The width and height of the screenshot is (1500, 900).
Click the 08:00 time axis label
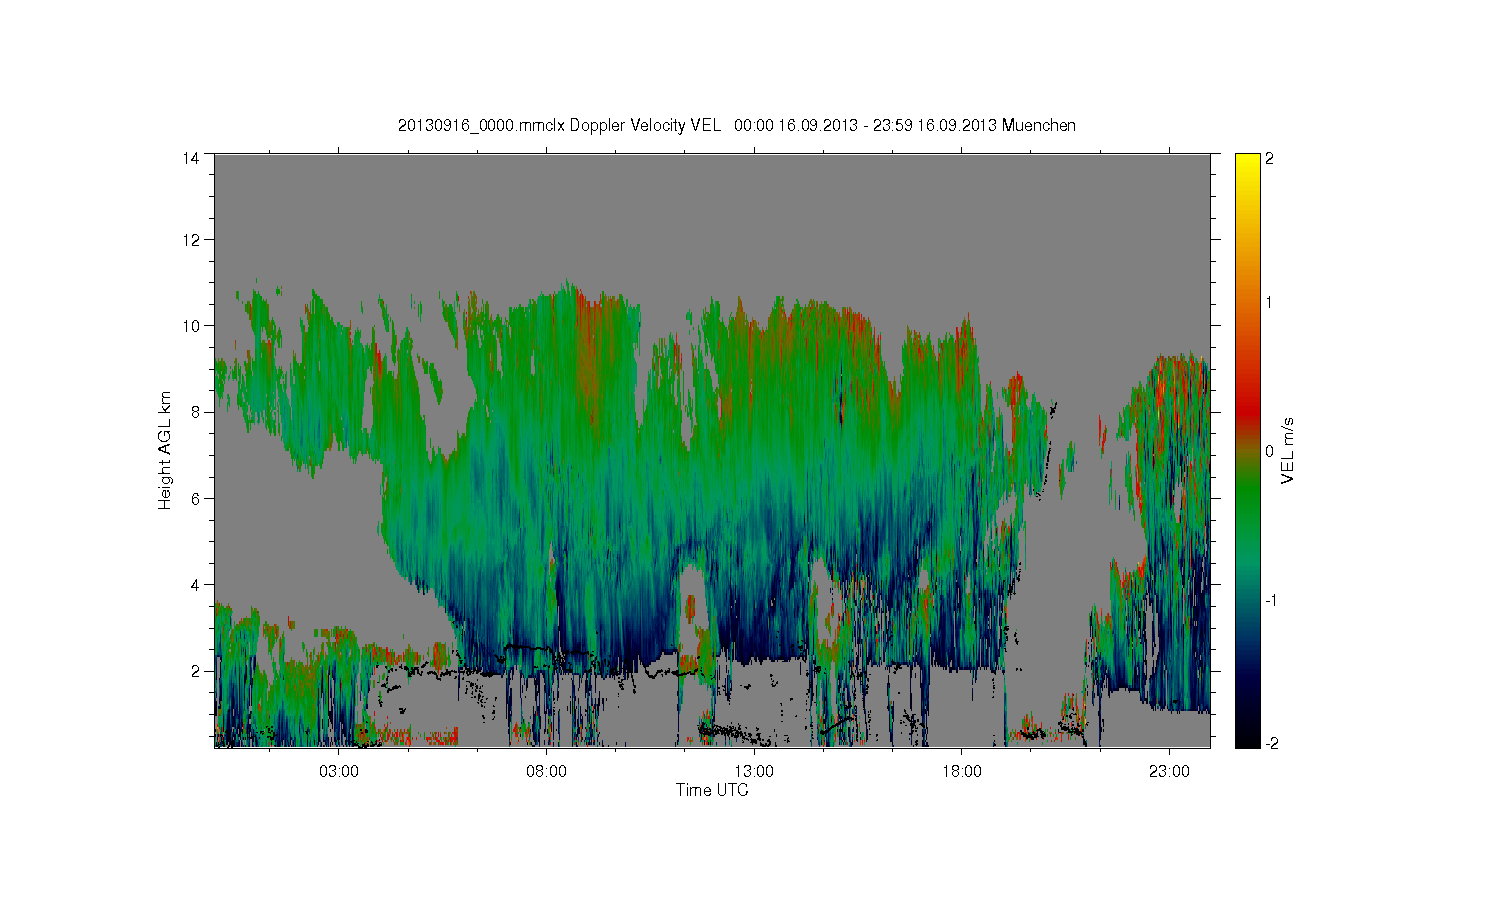(x=547, y=772)
